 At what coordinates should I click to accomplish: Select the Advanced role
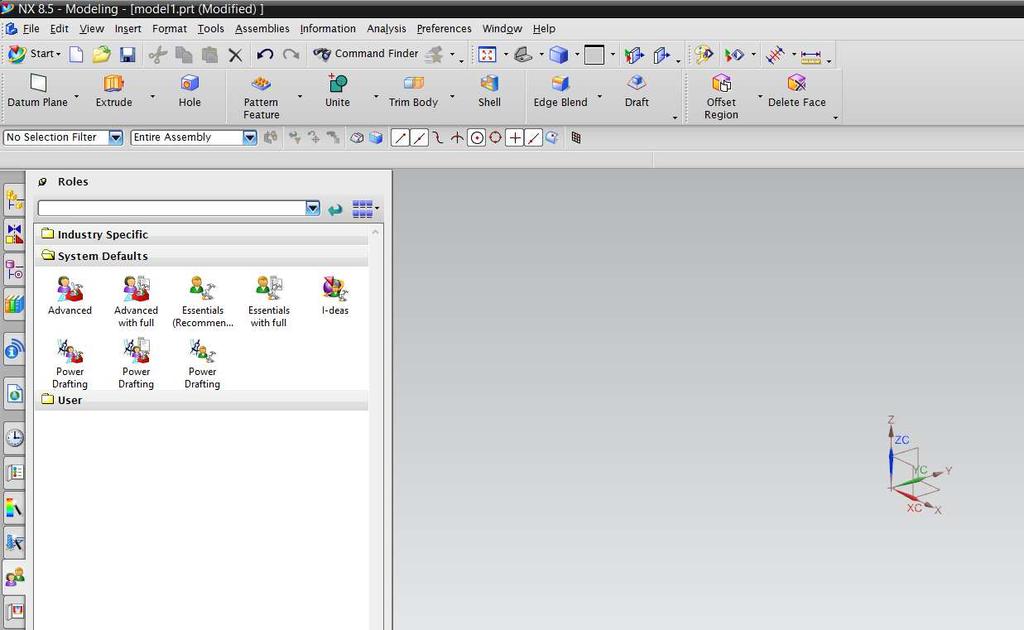coord(70,296)
